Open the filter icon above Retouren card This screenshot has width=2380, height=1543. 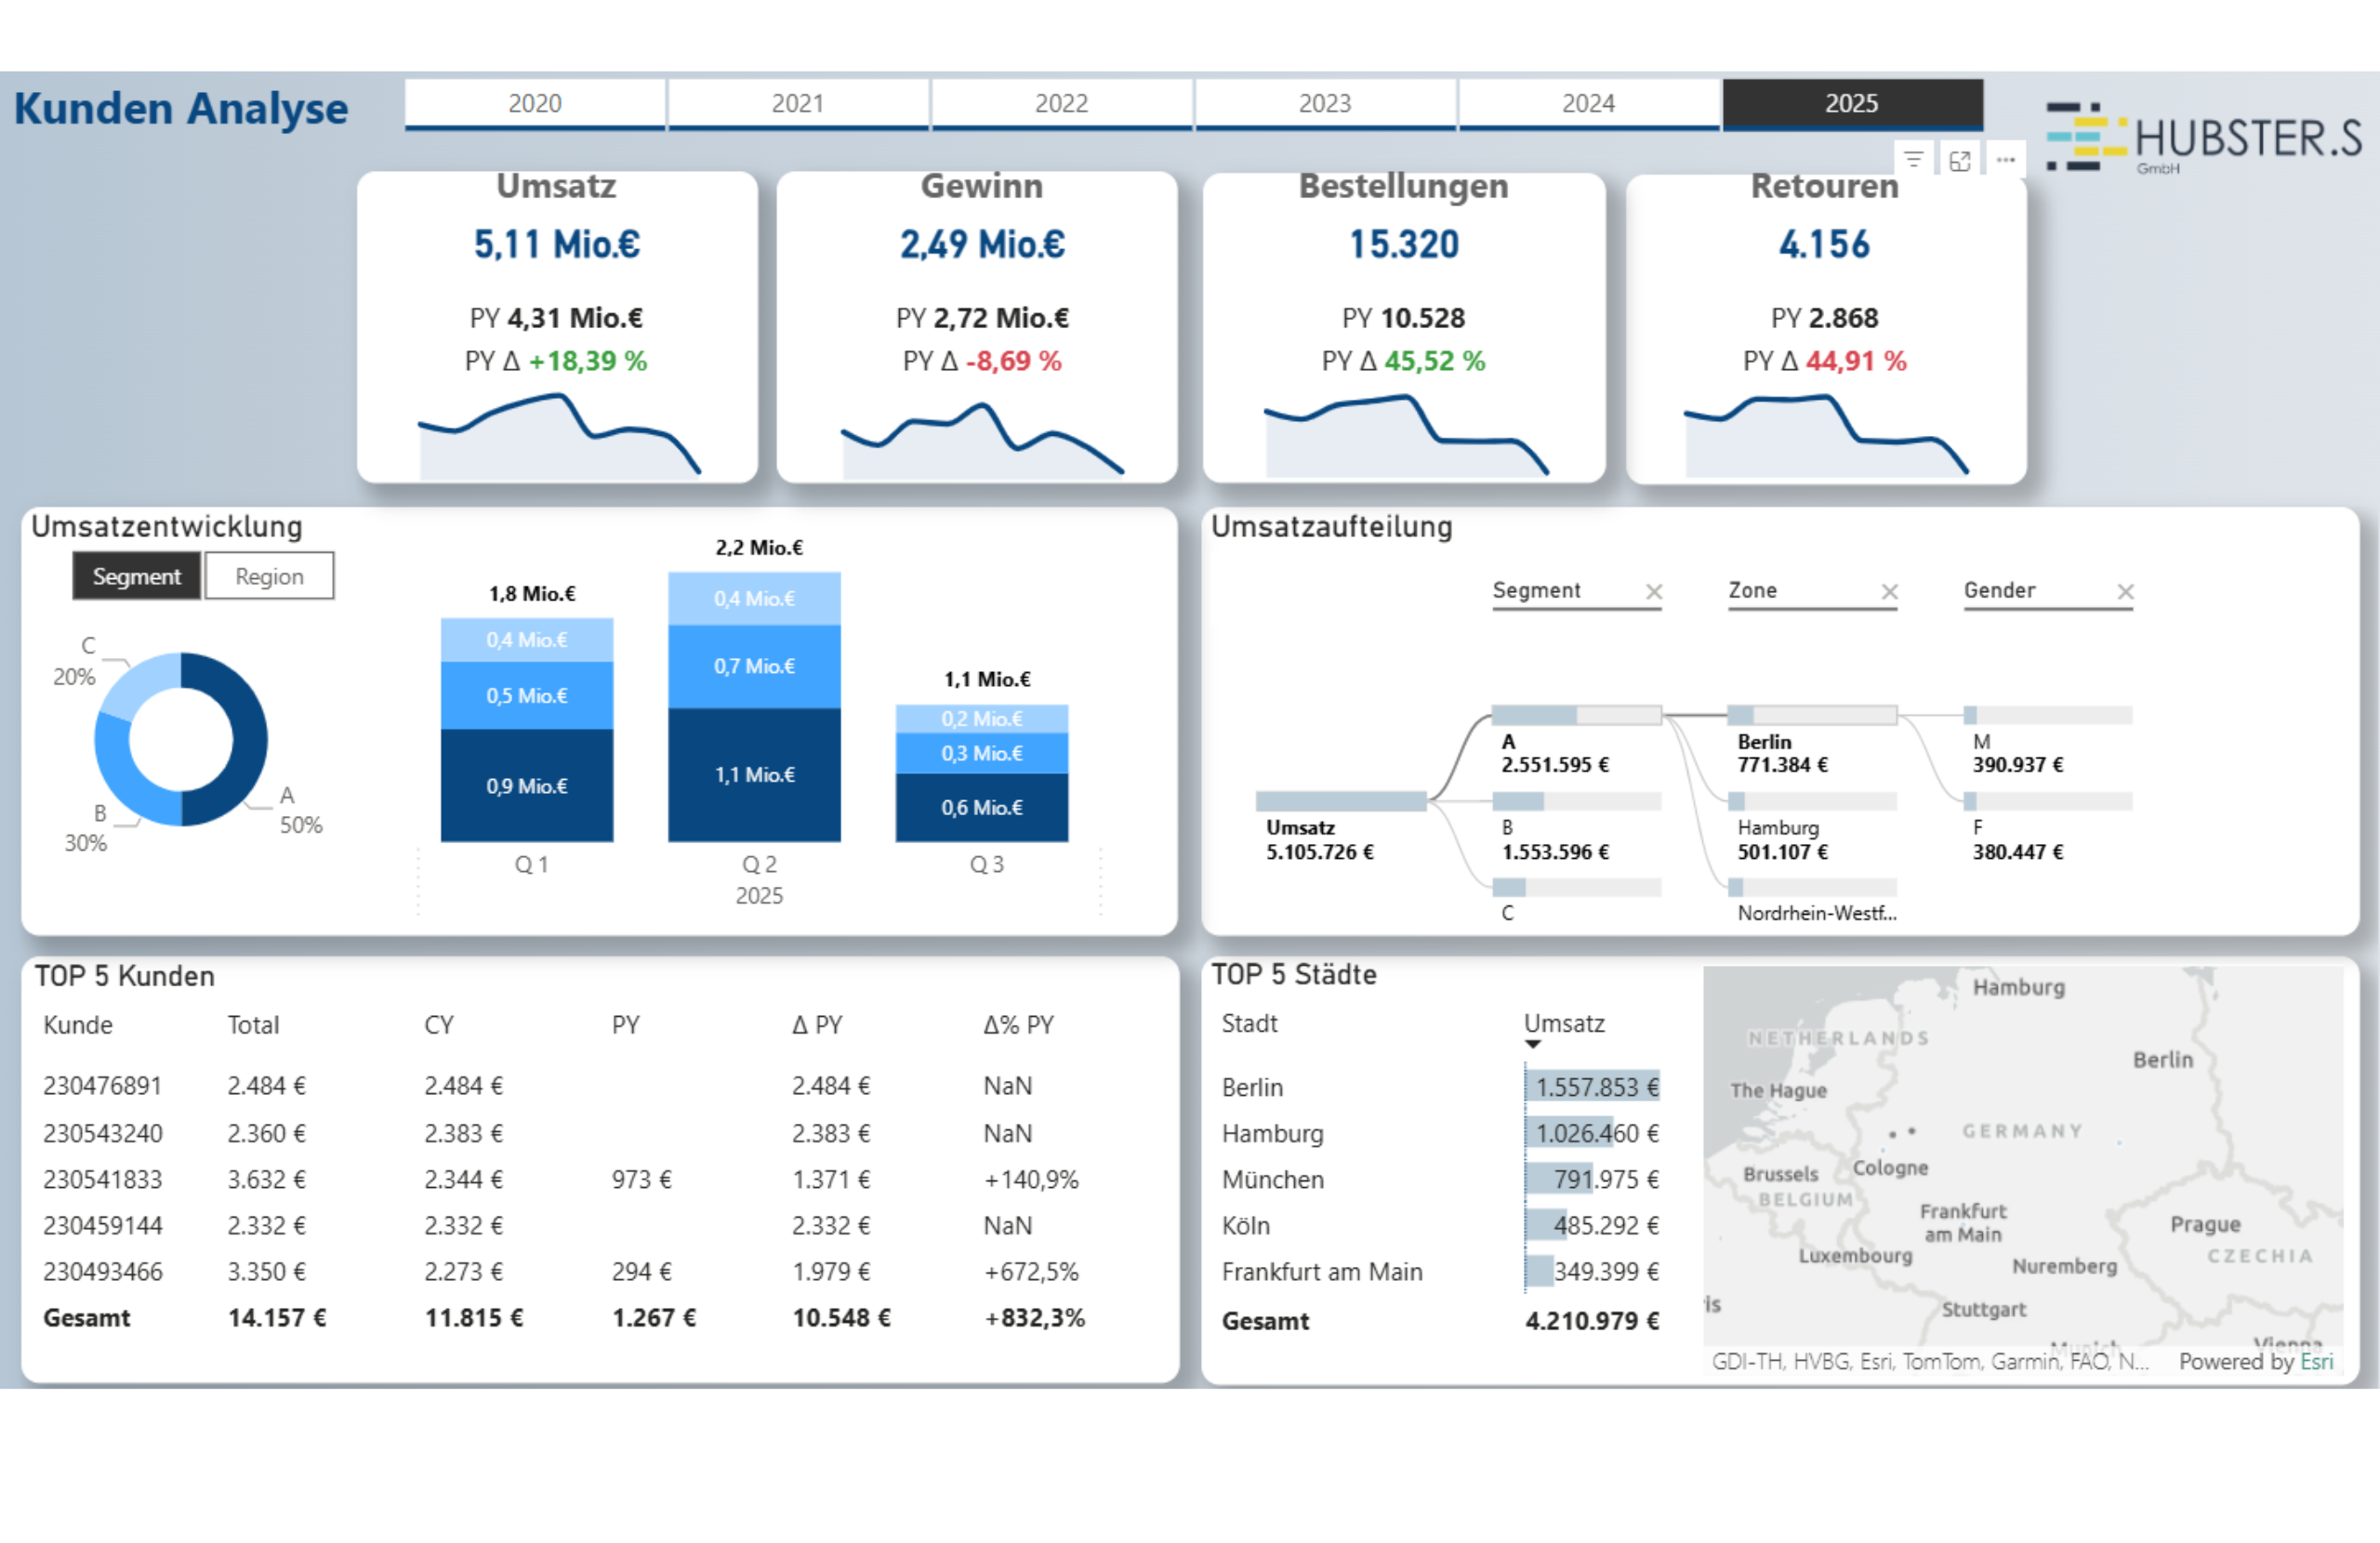click(x=1913, y=160)
